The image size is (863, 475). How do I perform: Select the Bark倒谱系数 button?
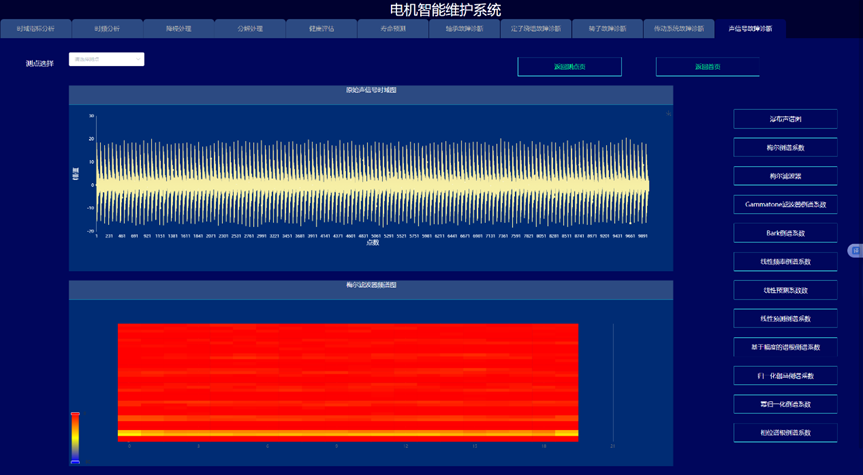click(x=785, y=233)
